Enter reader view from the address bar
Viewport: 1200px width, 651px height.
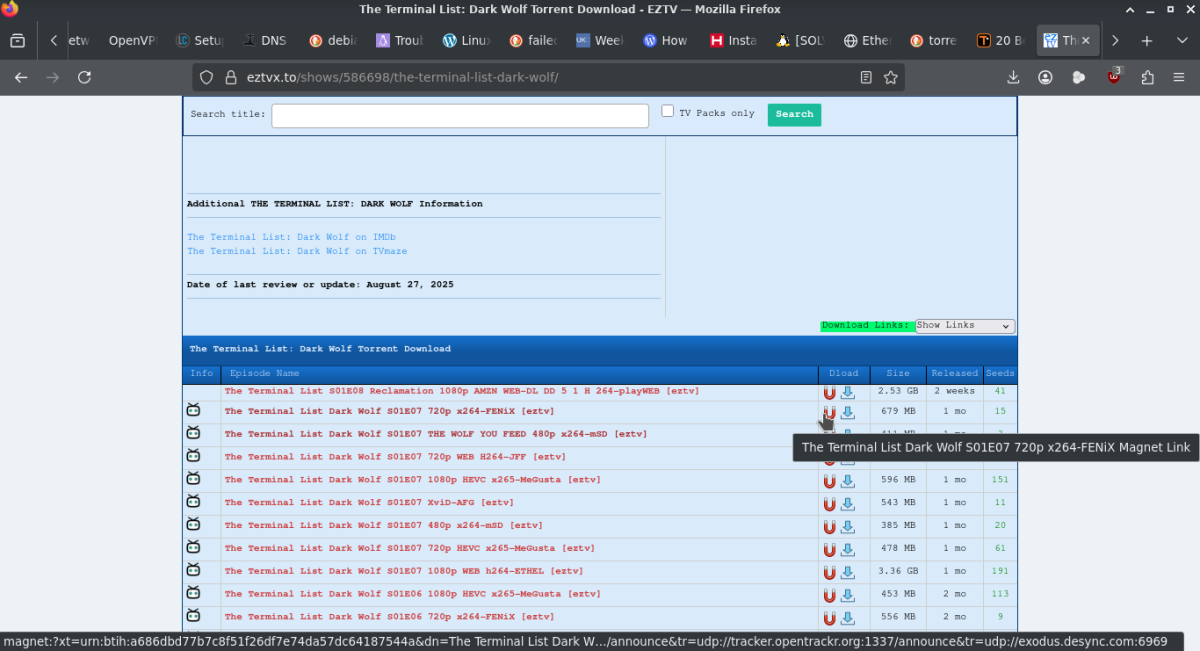(866, 77)
